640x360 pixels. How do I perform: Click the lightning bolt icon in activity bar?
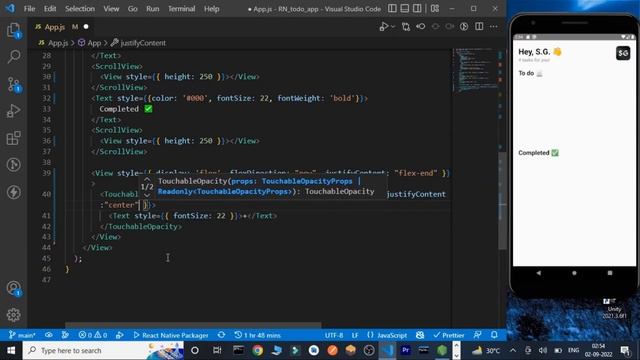pyautogui.click(x=13, y=192)
